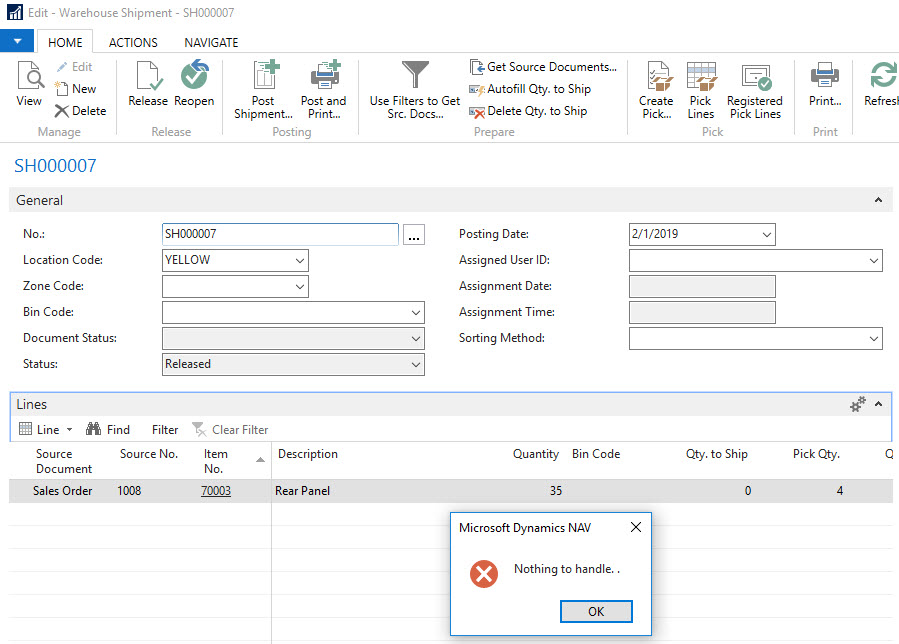Open Registered Pick Lines
The height and width of the screenshot is (644, 899).
(755, 91)
